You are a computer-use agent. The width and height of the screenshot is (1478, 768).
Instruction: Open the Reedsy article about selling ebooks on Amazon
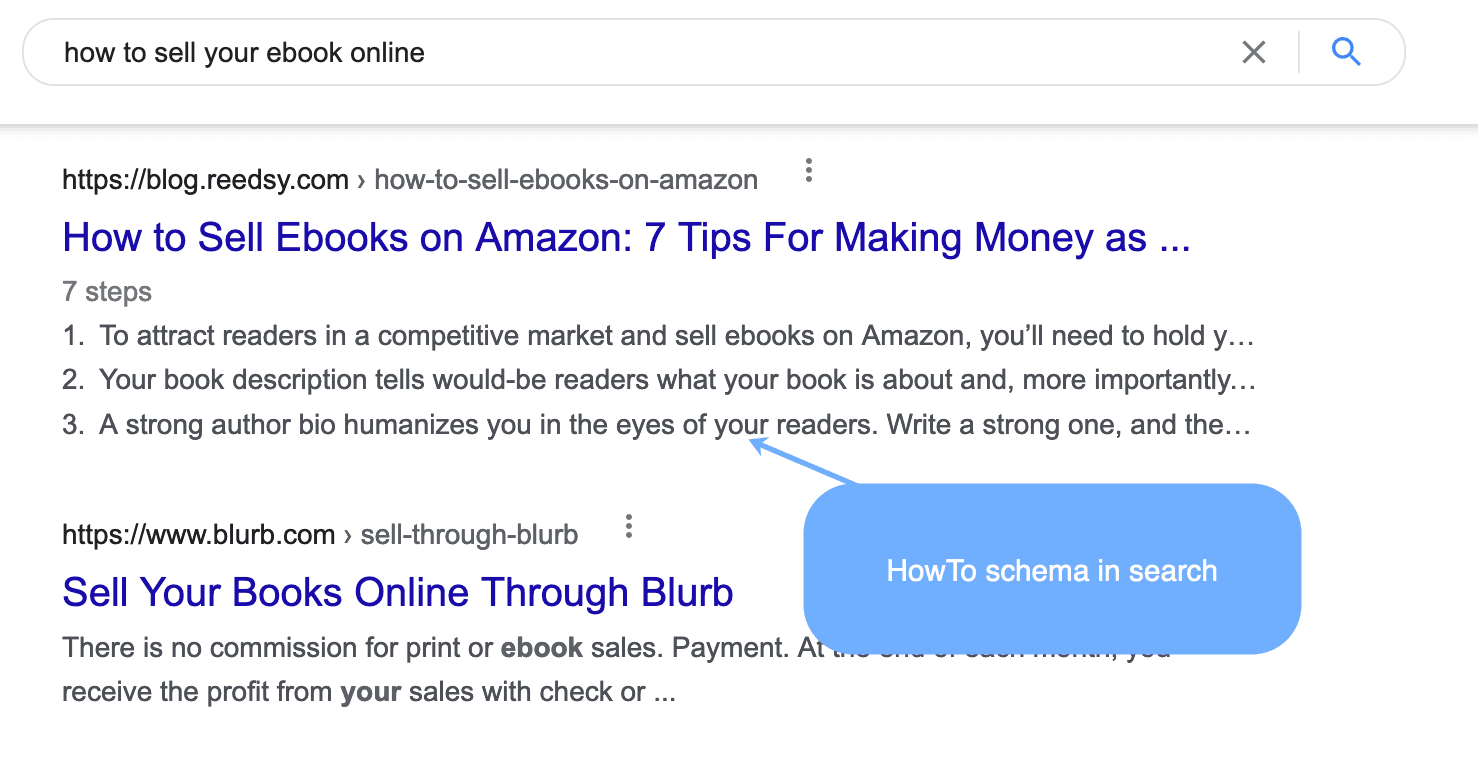point(625,237)
